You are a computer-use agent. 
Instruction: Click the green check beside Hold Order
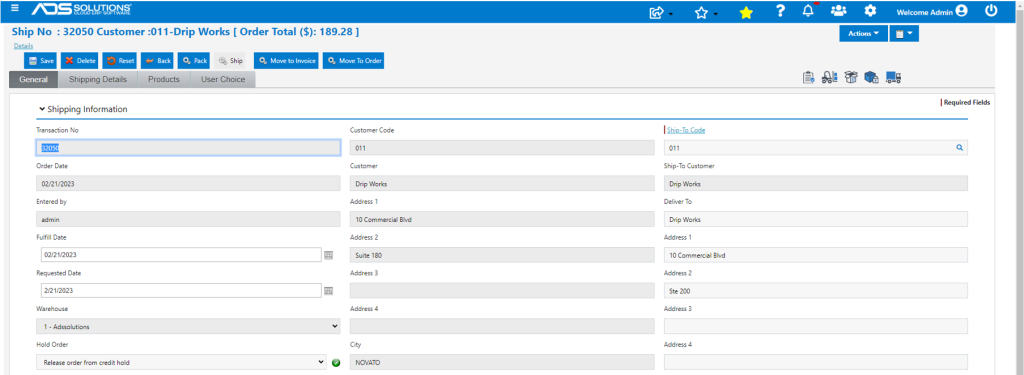[x=336, y=362]
